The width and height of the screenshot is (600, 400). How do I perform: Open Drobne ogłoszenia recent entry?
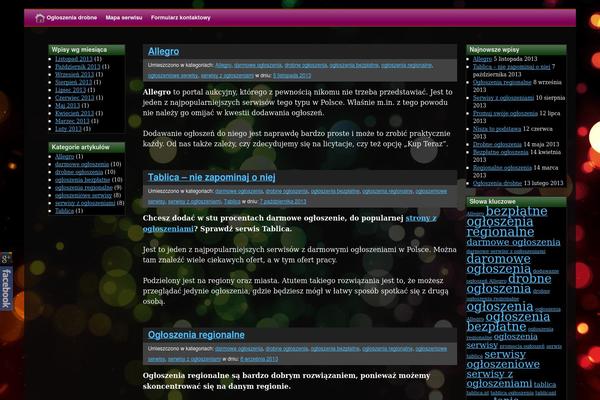497,145
